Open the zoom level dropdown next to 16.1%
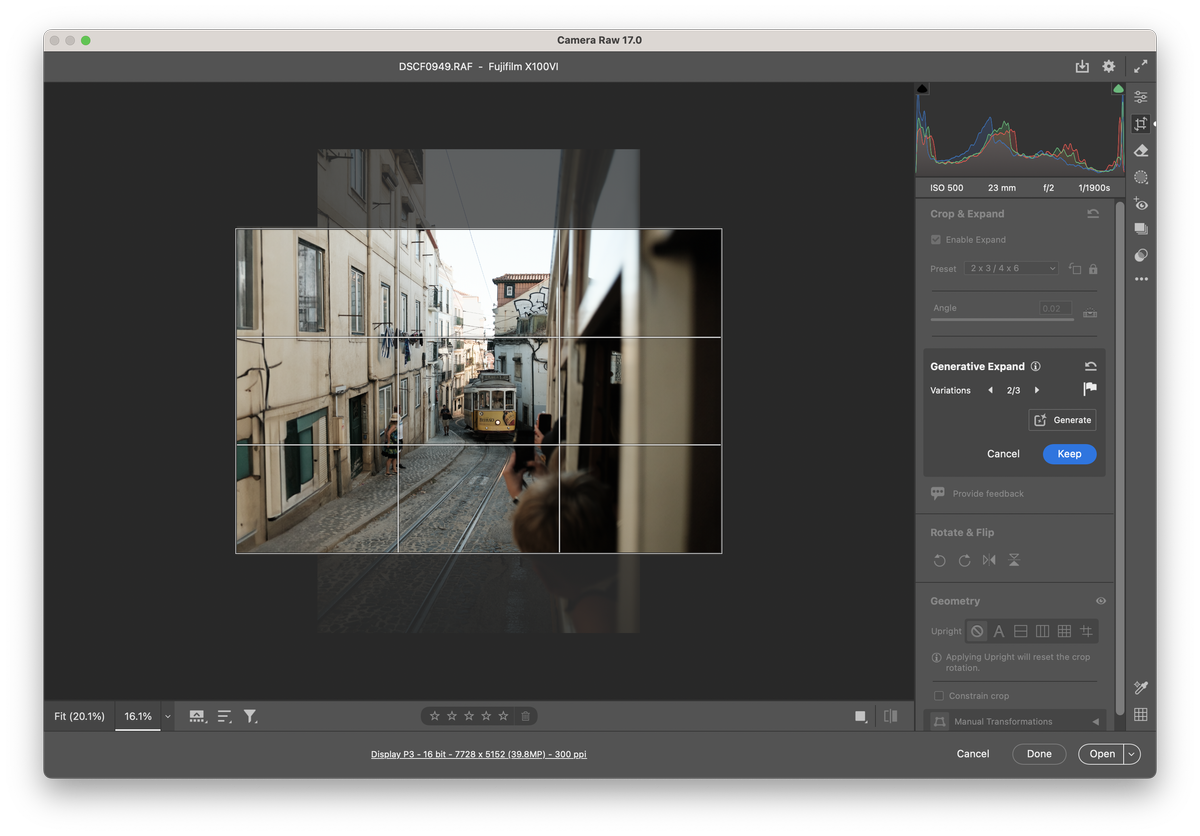The width and height of the screenshot is (1200, 836). (167, 716)
